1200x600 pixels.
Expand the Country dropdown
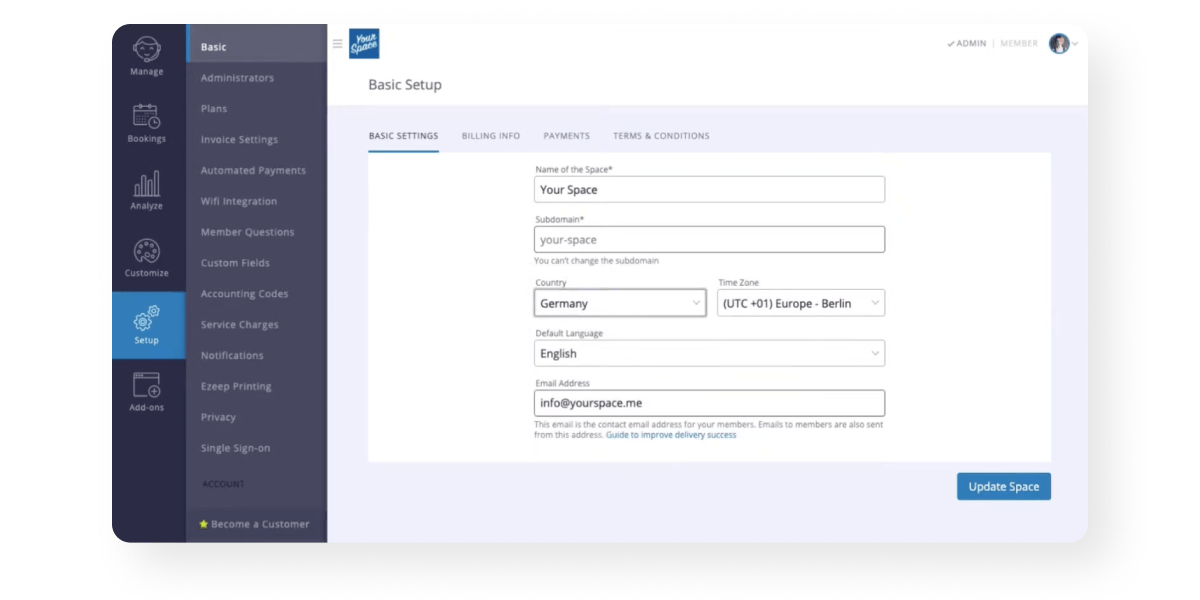pos(620,303)
